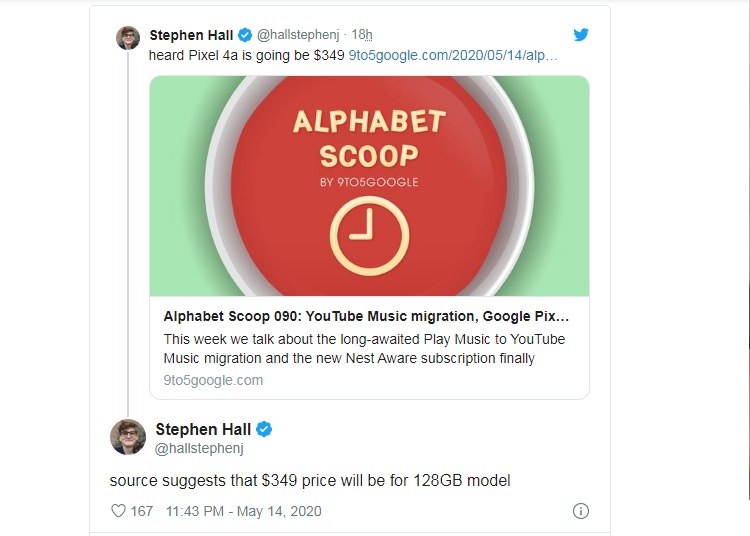
Task: Click verified badge beside top Stephen Hall name
Action: [245, 35]
